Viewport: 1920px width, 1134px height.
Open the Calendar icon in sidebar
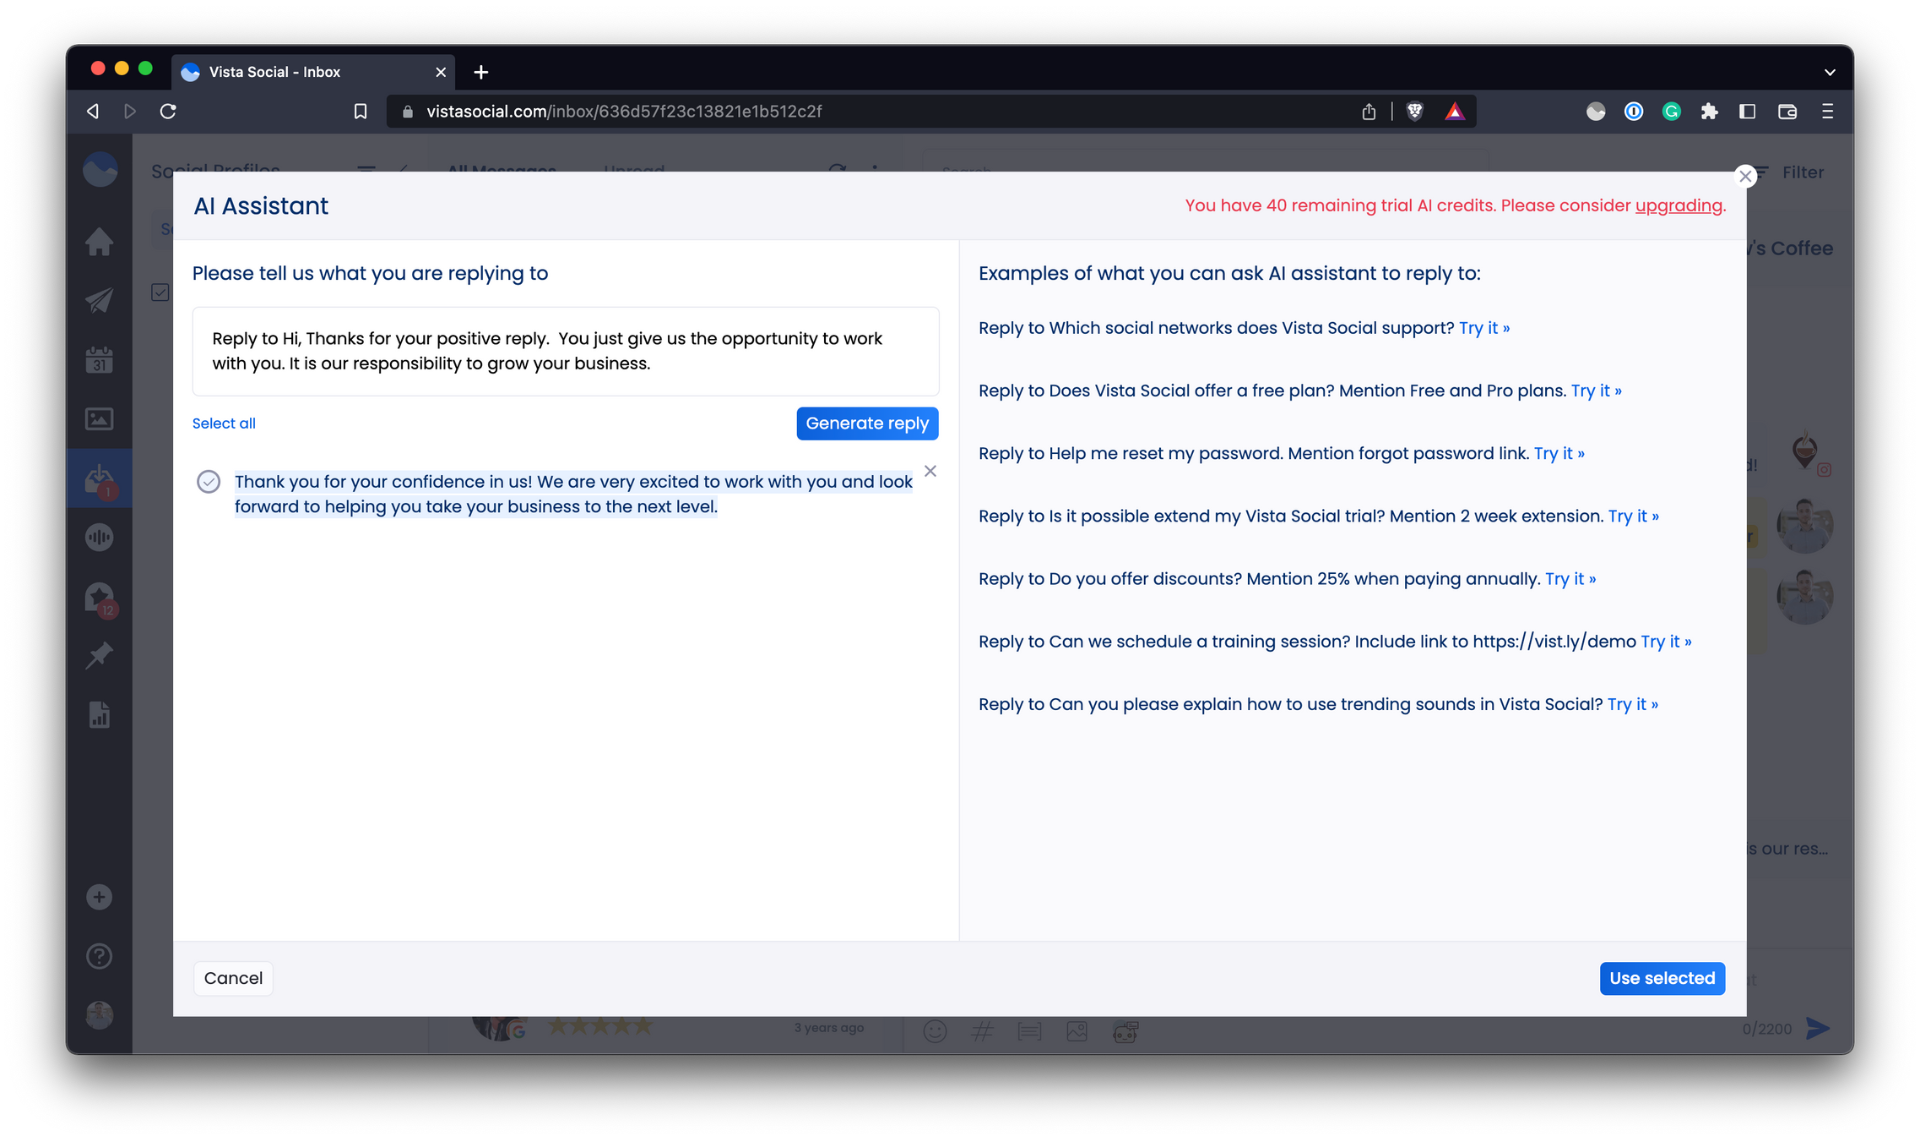click(99, 360)
